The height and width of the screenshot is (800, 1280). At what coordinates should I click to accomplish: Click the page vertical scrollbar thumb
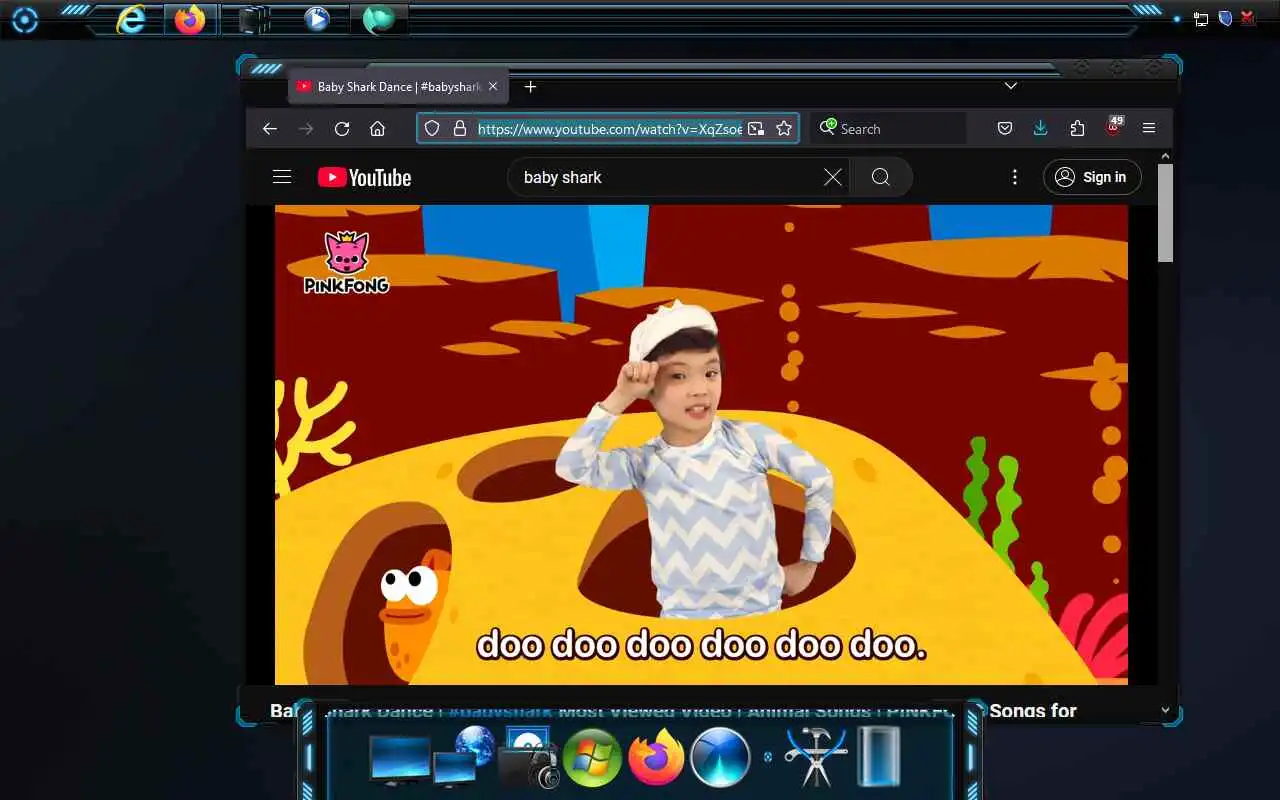click(x=1165, y=213)
